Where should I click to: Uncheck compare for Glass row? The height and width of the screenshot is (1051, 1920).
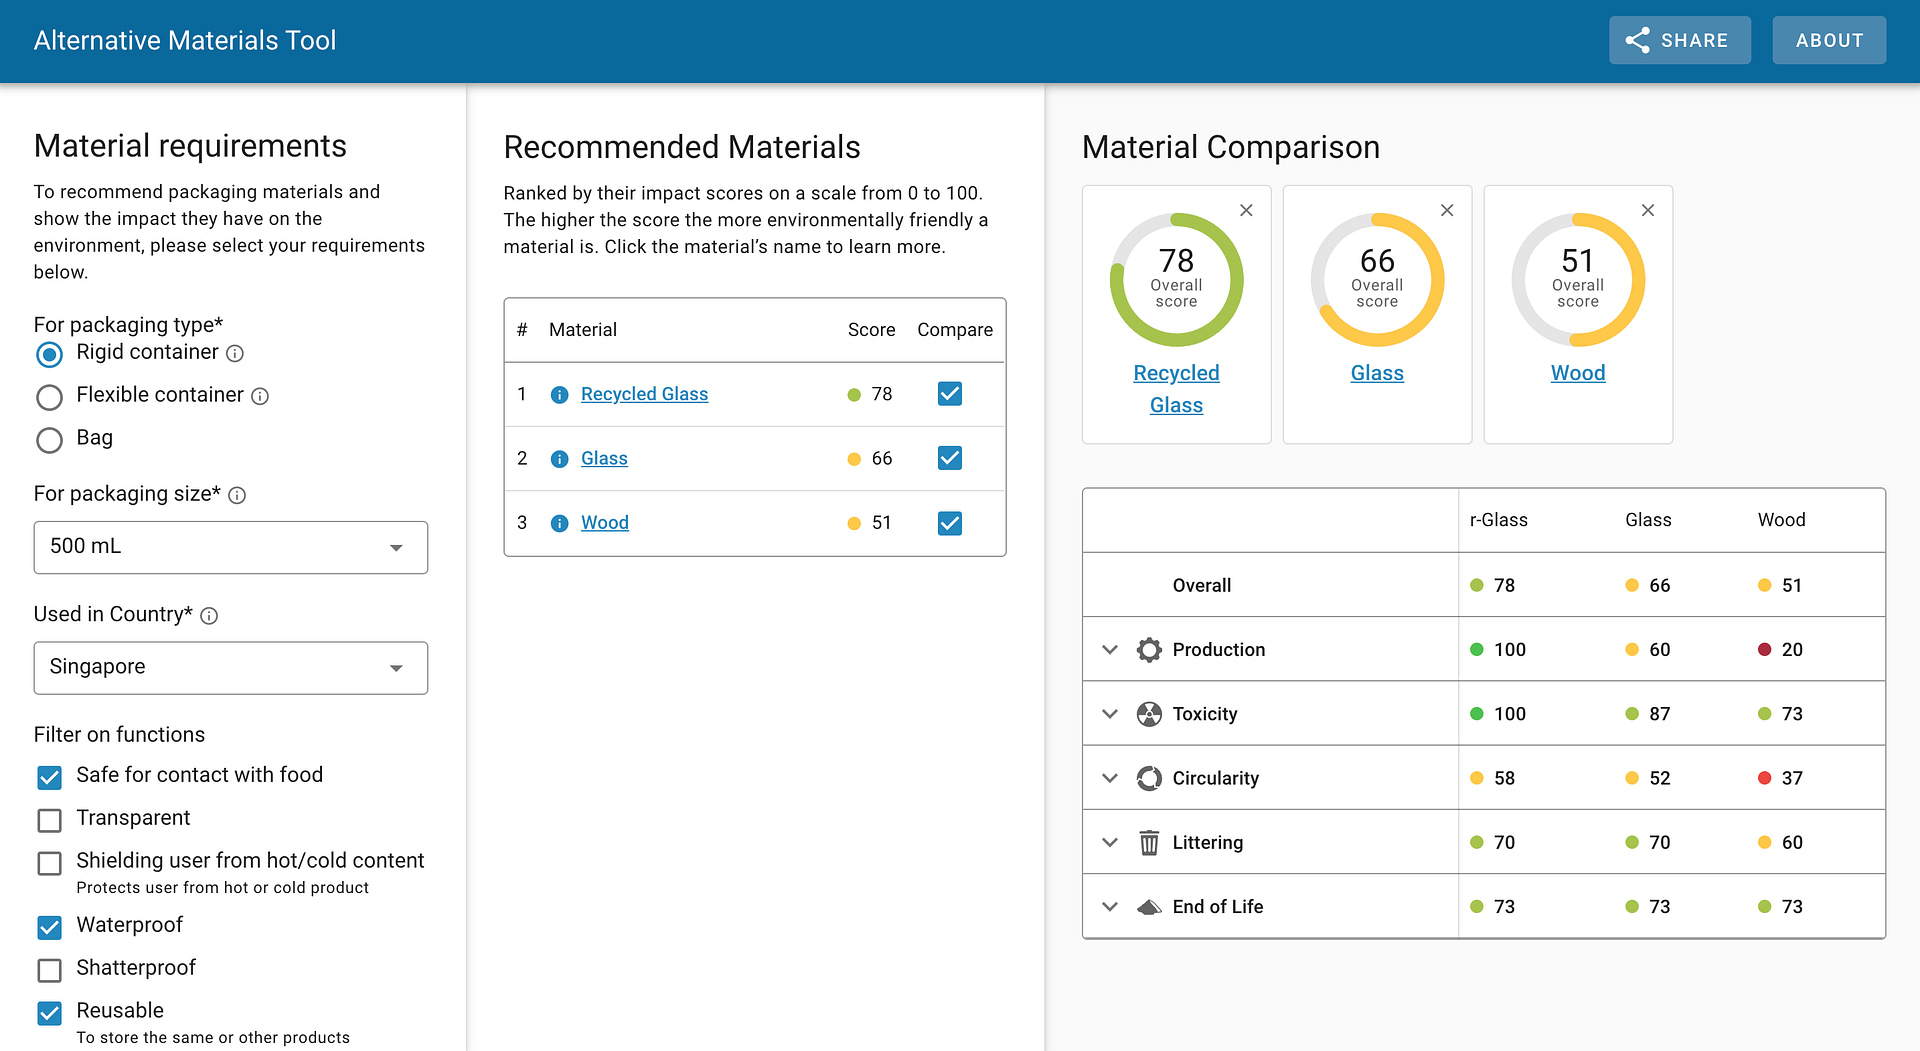pos(950,458)
